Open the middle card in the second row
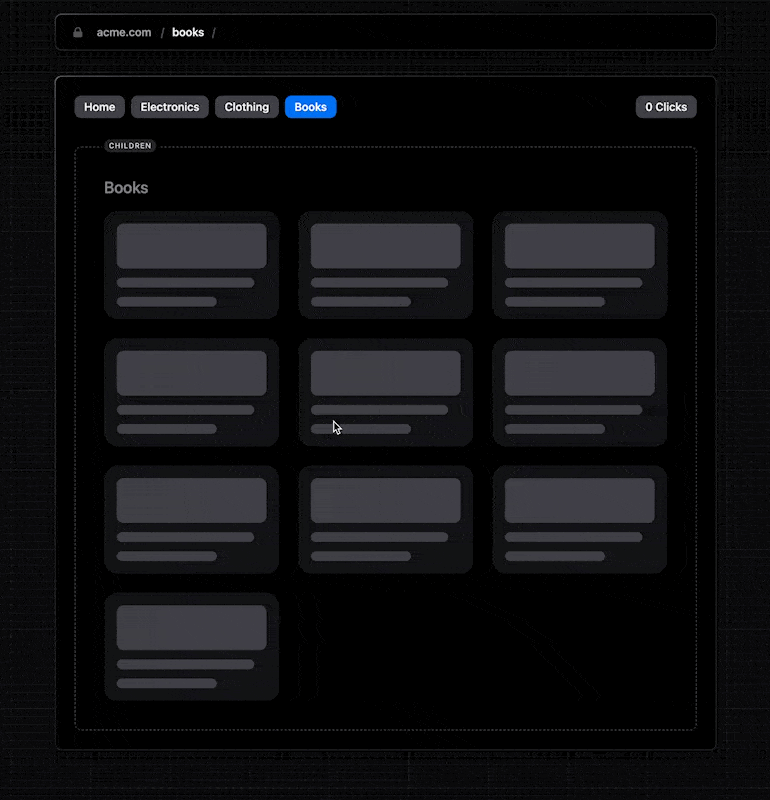 tap(385, 392)
